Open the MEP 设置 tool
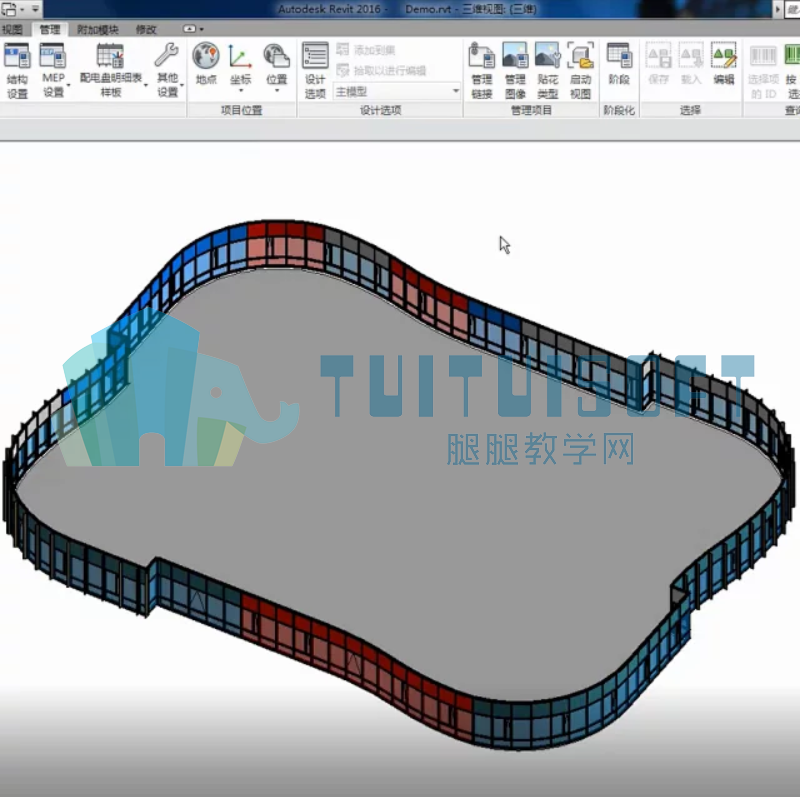 [x=54, y=70]
